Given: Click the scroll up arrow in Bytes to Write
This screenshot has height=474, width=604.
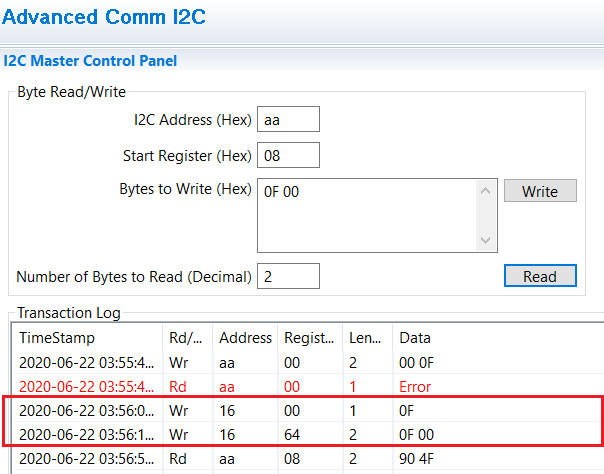Looking at the screenshot, I should coord(486,191).
